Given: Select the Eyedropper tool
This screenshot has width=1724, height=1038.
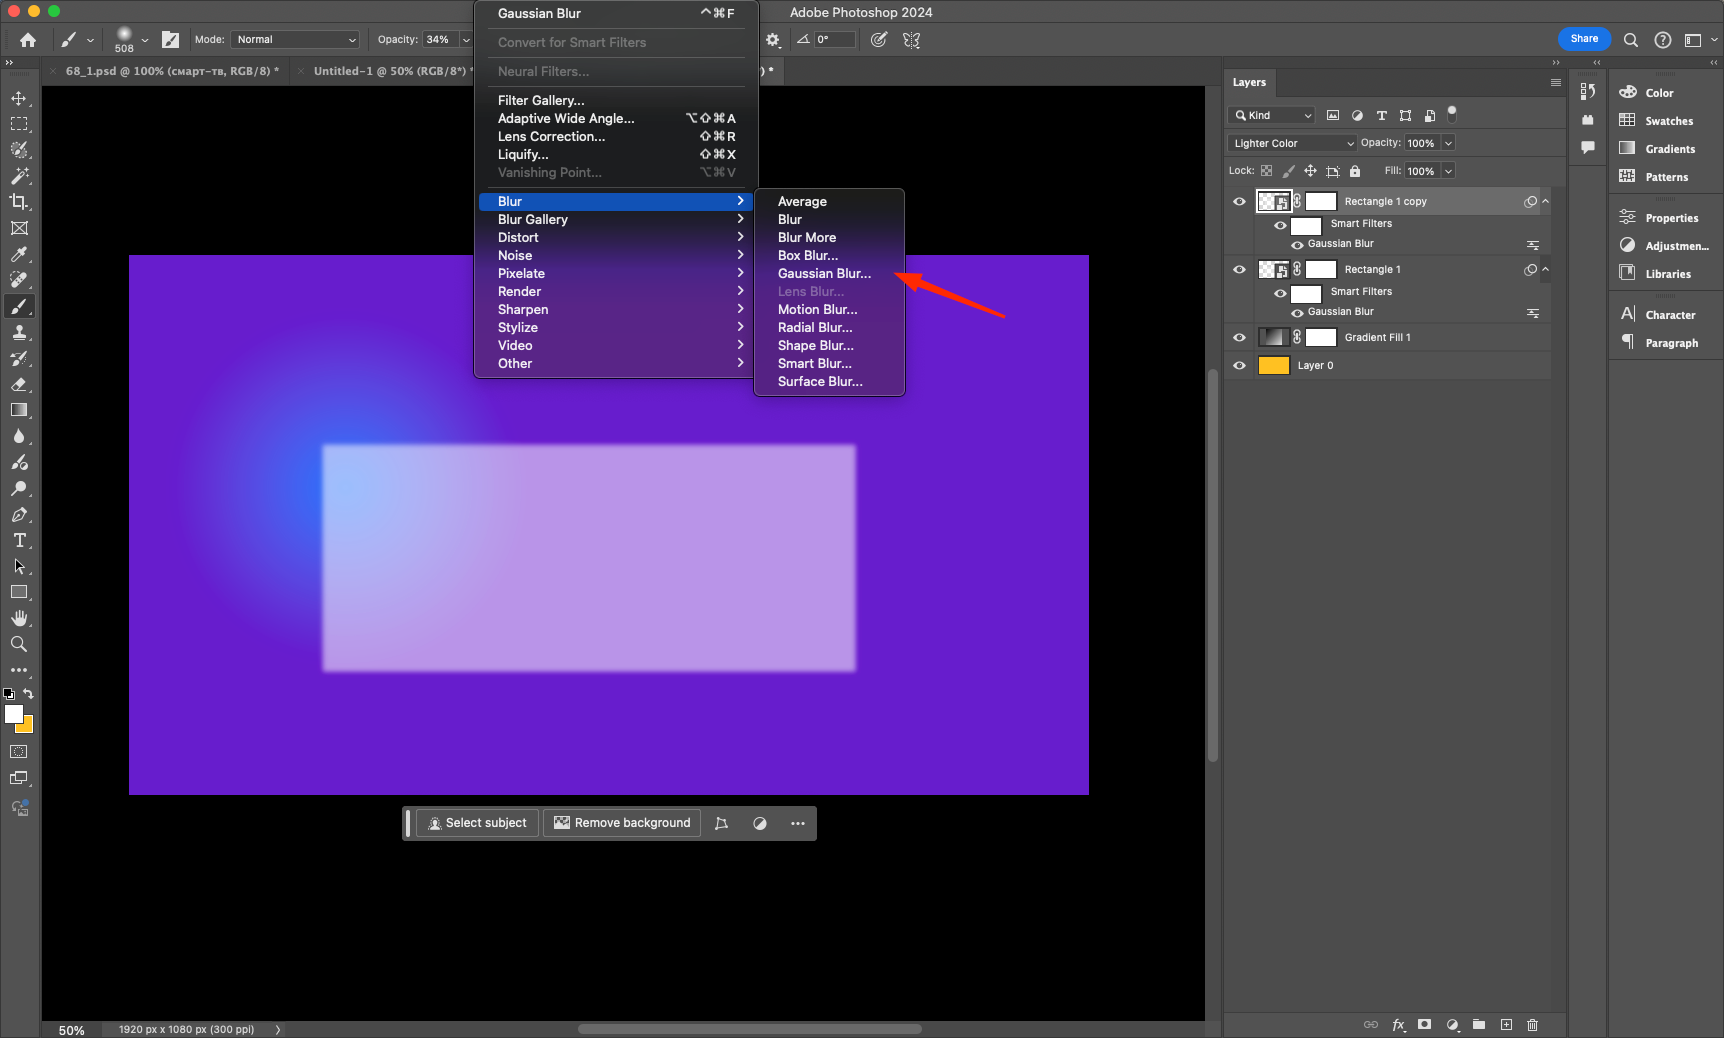Looking at the screenshot, I should [x=19, y=254].
